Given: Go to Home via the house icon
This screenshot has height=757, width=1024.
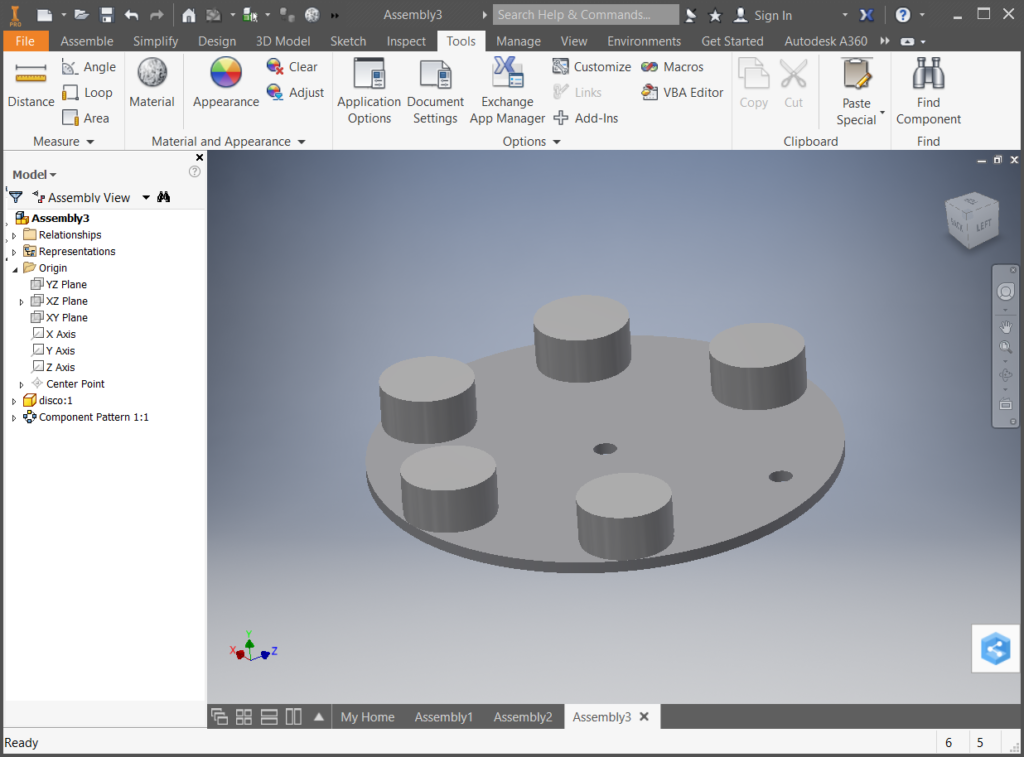Looking at the screenshot, I should click(x=189, y=14).
